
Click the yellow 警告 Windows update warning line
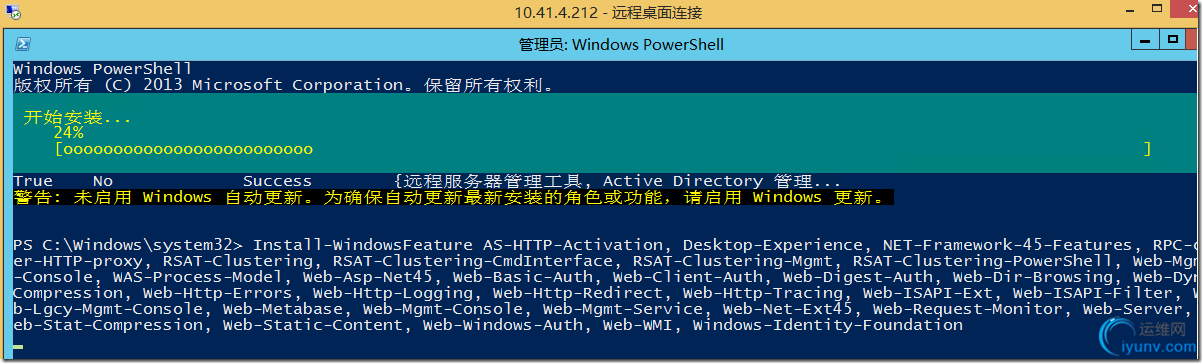click(450, 197)
